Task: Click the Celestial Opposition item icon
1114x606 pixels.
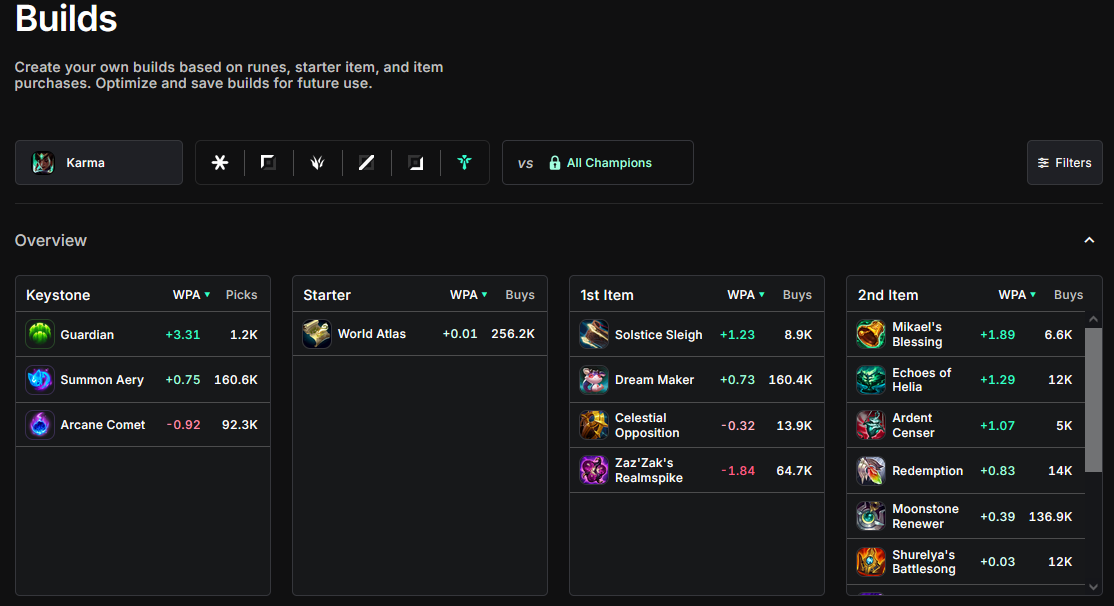Action: point(594,425)
